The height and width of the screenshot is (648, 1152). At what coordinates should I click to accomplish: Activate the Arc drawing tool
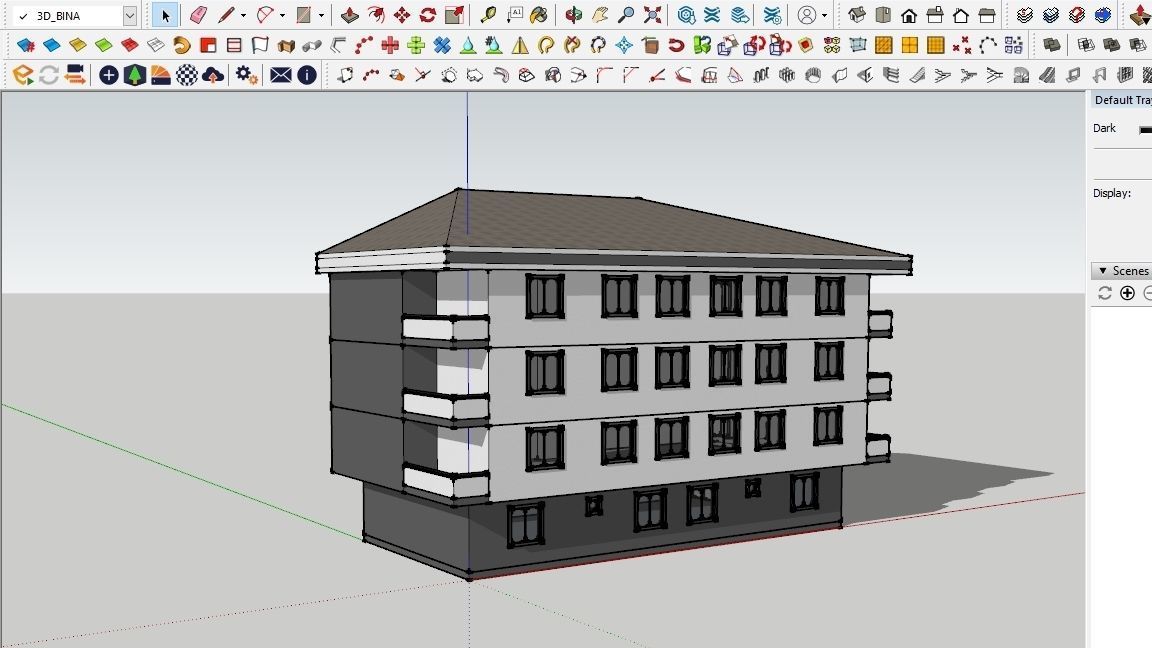tap(264, 15)
